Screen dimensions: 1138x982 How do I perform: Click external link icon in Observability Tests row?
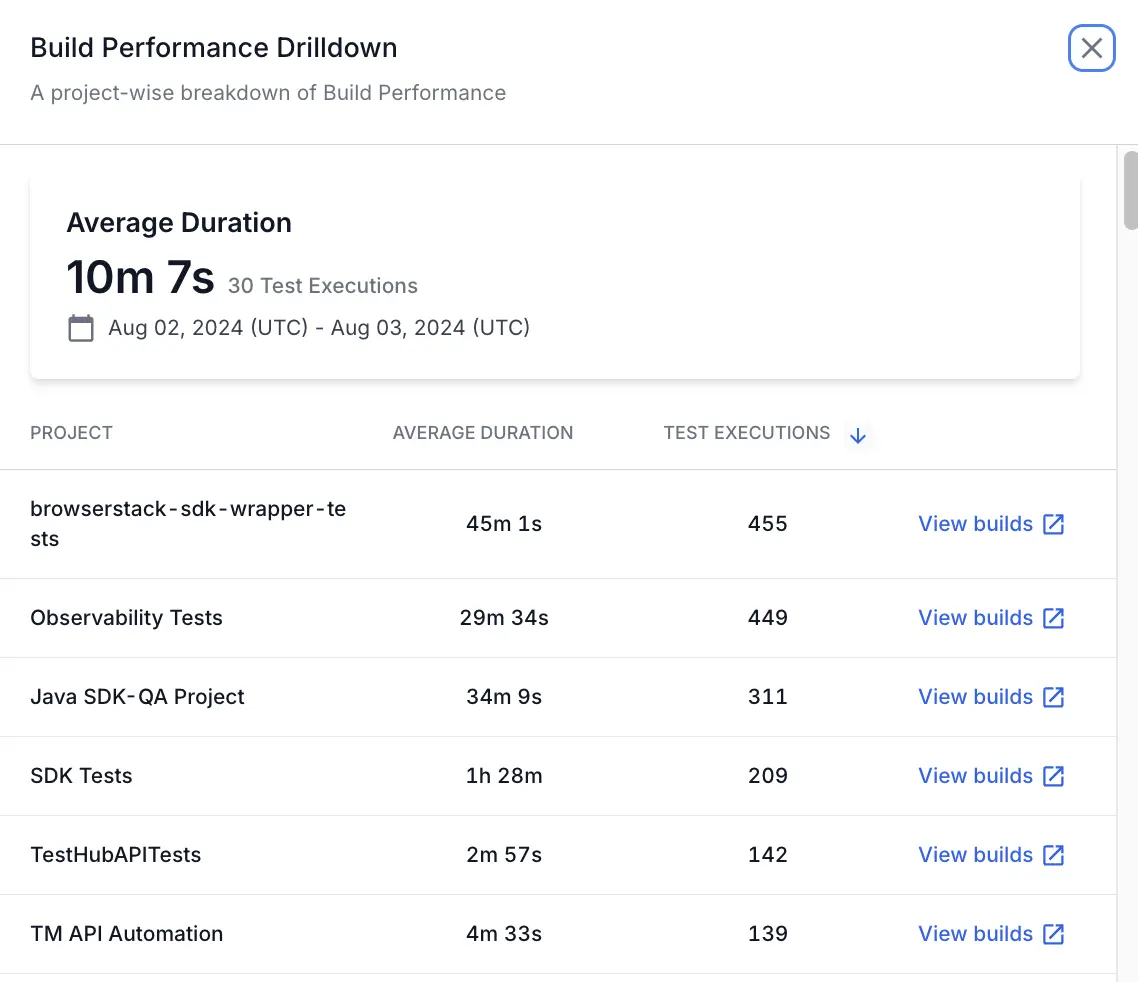click(x=1054, y=618)
